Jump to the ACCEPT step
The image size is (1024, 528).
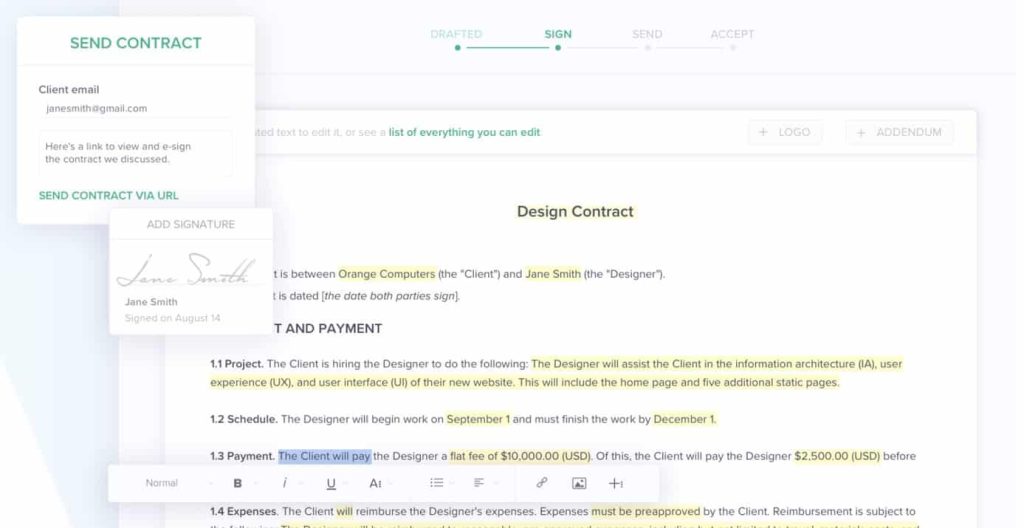pyautogui.click(x=732, y=34)
